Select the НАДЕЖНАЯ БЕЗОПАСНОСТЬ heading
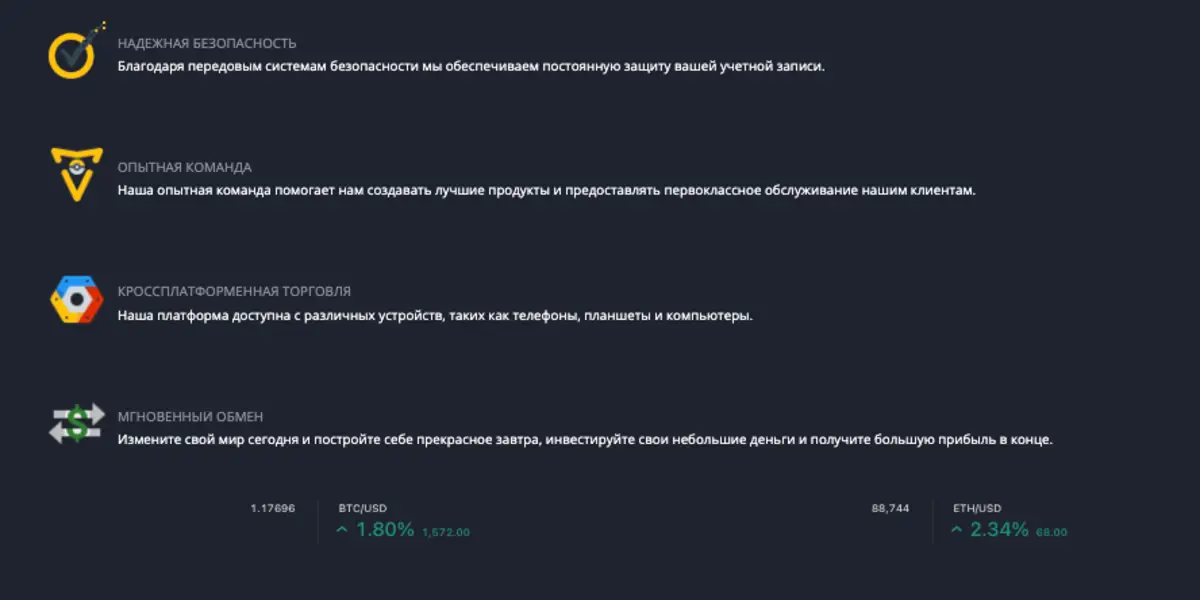 [206, 43]
